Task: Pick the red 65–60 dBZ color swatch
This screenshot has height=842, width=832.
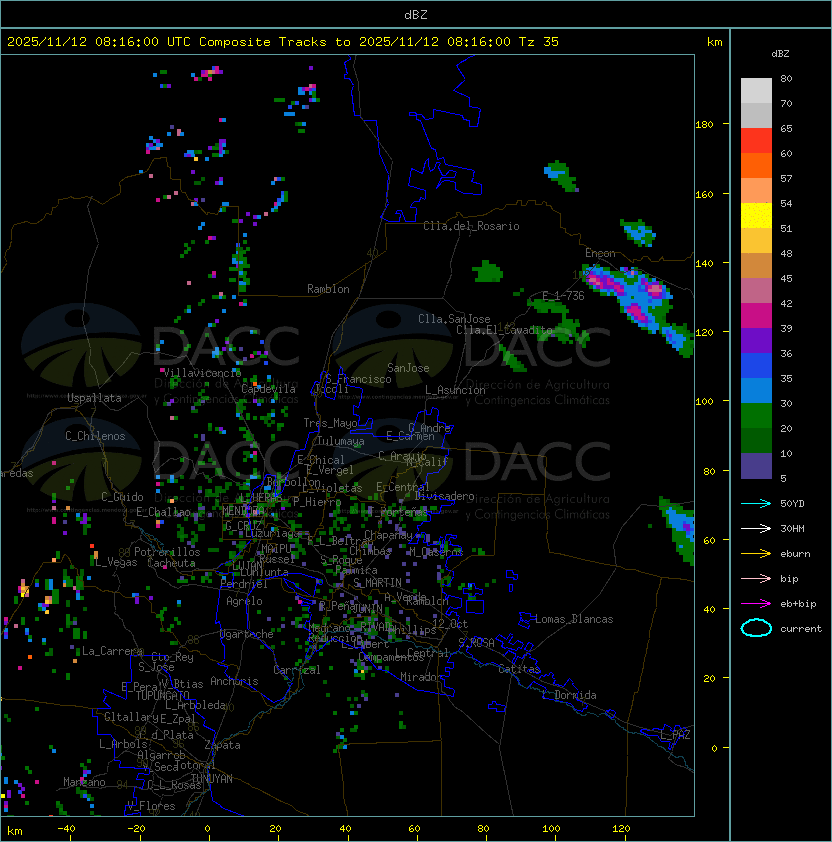Action: [x=756, y=141]
